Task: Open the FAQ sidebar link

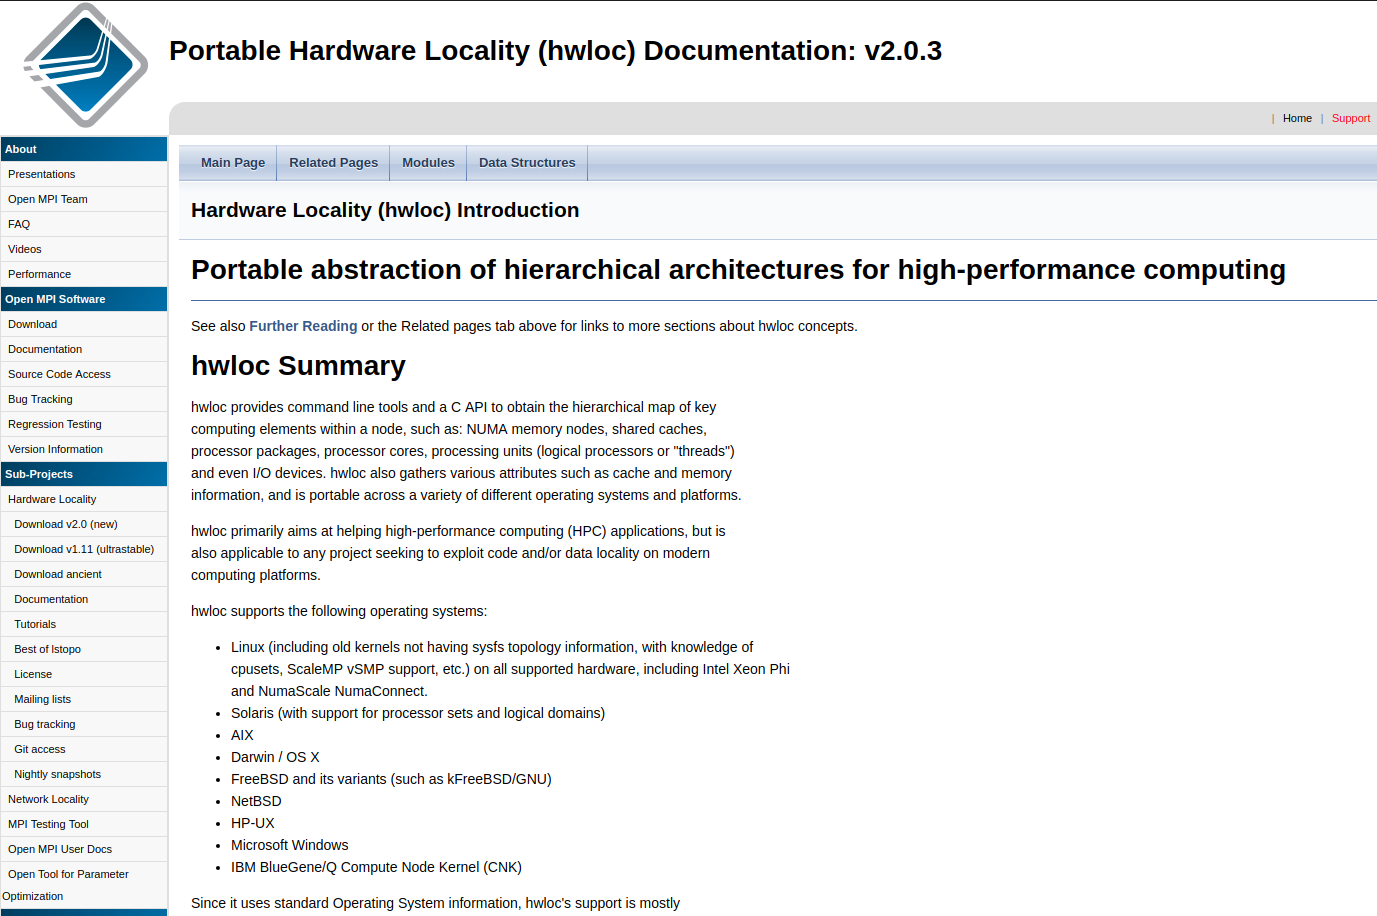Action: coord(84,224)
